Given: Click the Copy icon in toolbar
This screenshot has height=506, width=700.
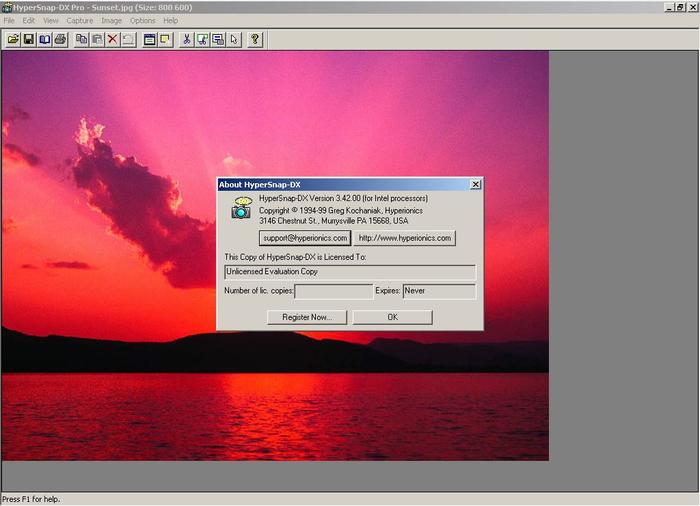Looking at the screenshot, I should (x=82, y=39).
